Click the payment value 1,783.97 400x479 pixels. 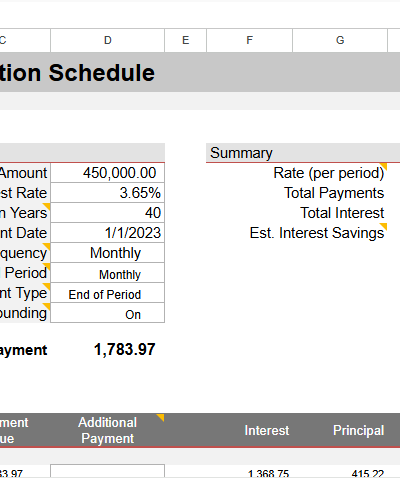(125, 350)
